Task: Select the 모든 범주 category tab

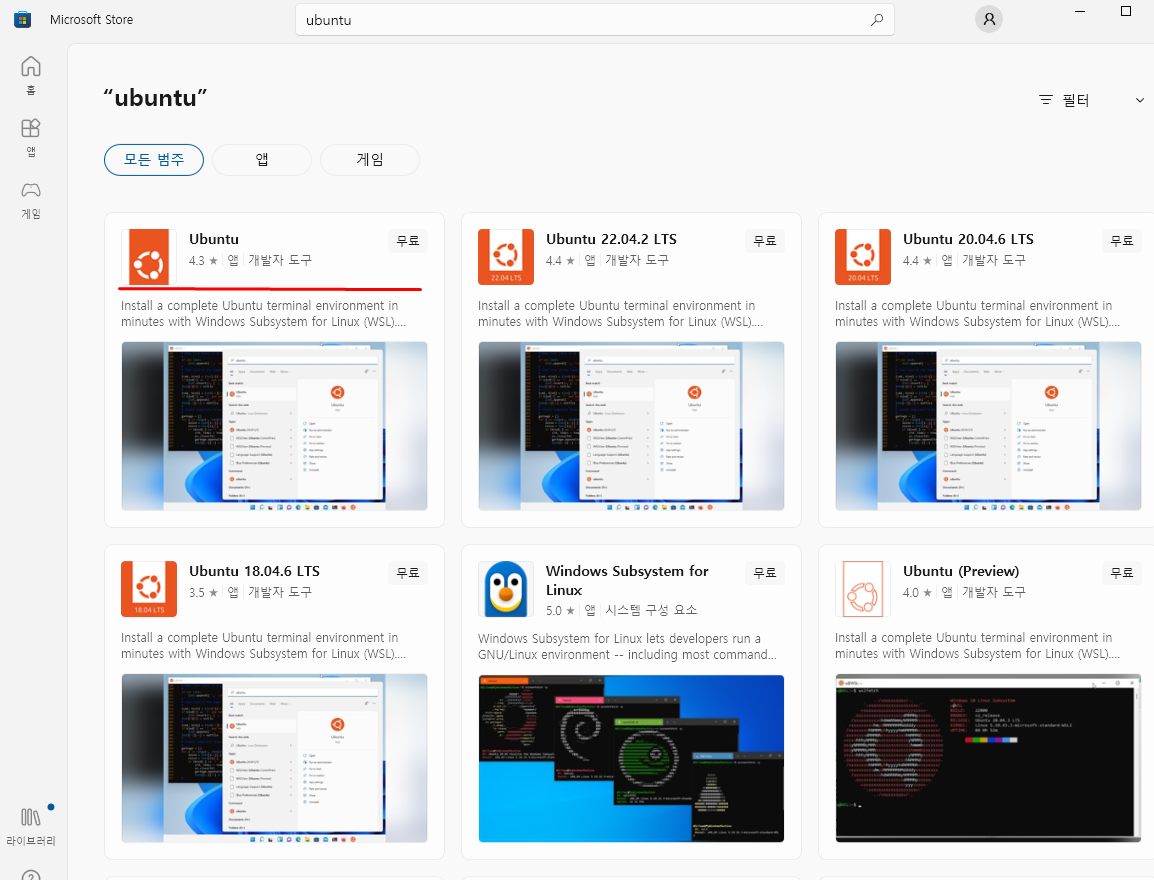Action: point(154,160)
